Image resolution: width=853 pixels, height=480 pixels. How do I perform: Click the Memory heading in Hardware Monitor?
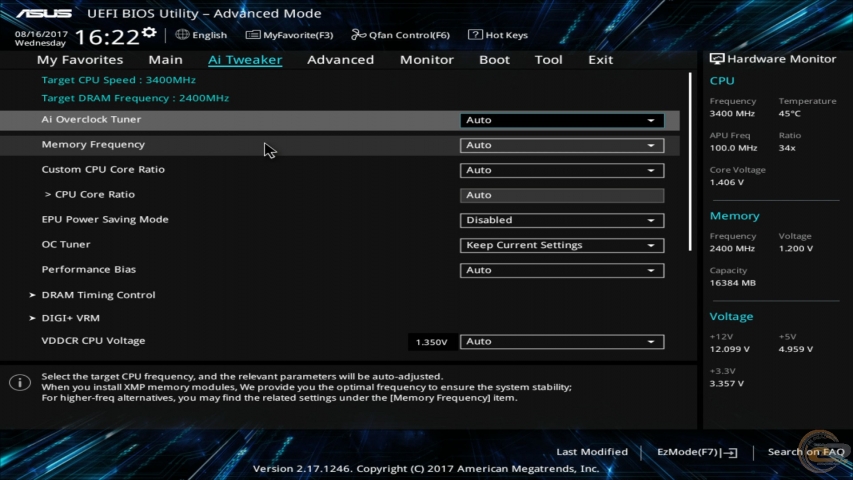(734, 216)
